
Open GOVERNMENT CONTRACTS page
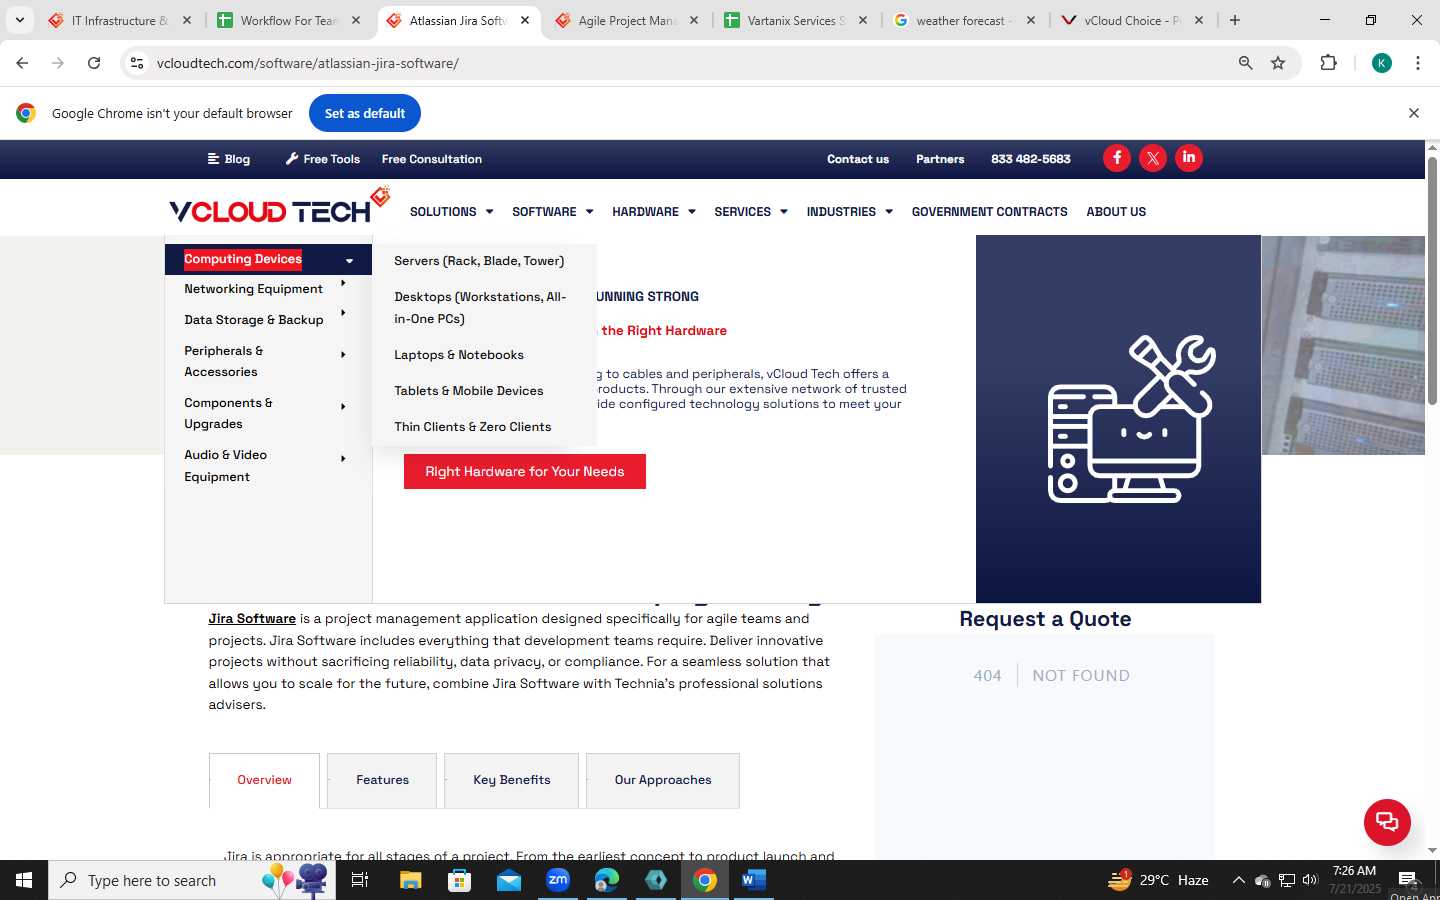989,212
